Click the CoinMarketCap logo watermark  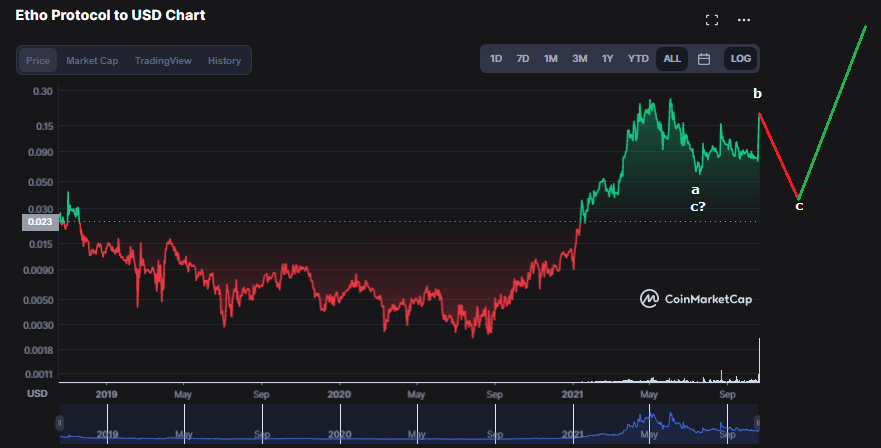coord(695,298)
